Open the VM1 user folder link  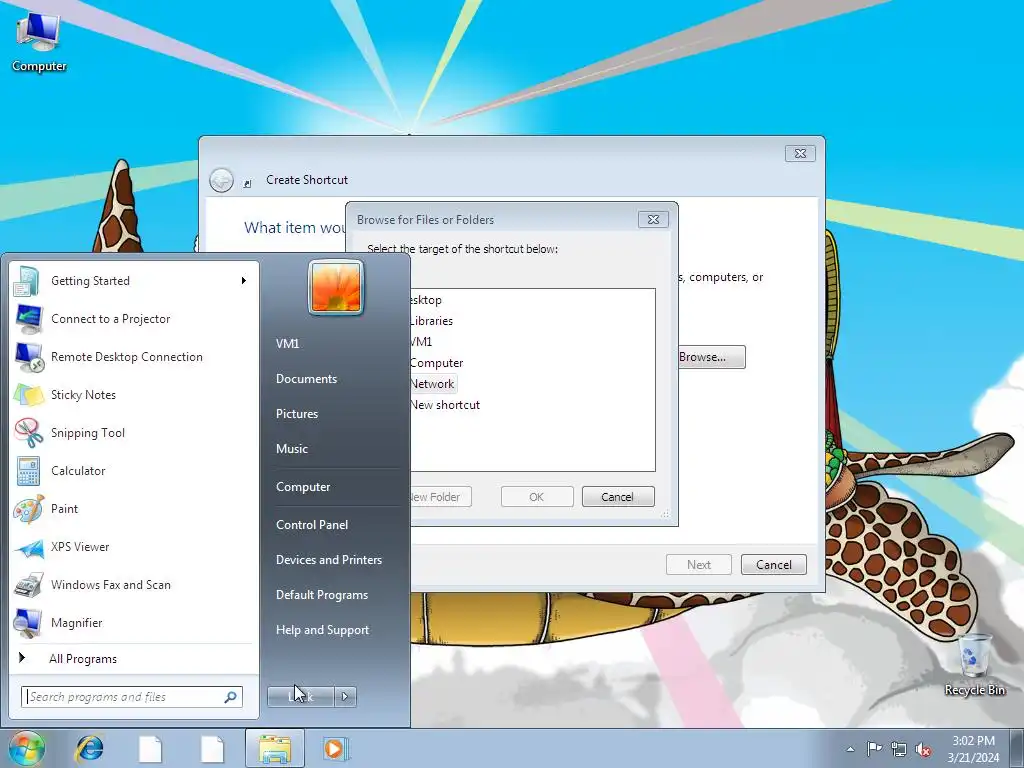pyautogui.click(x=287, y=344)
